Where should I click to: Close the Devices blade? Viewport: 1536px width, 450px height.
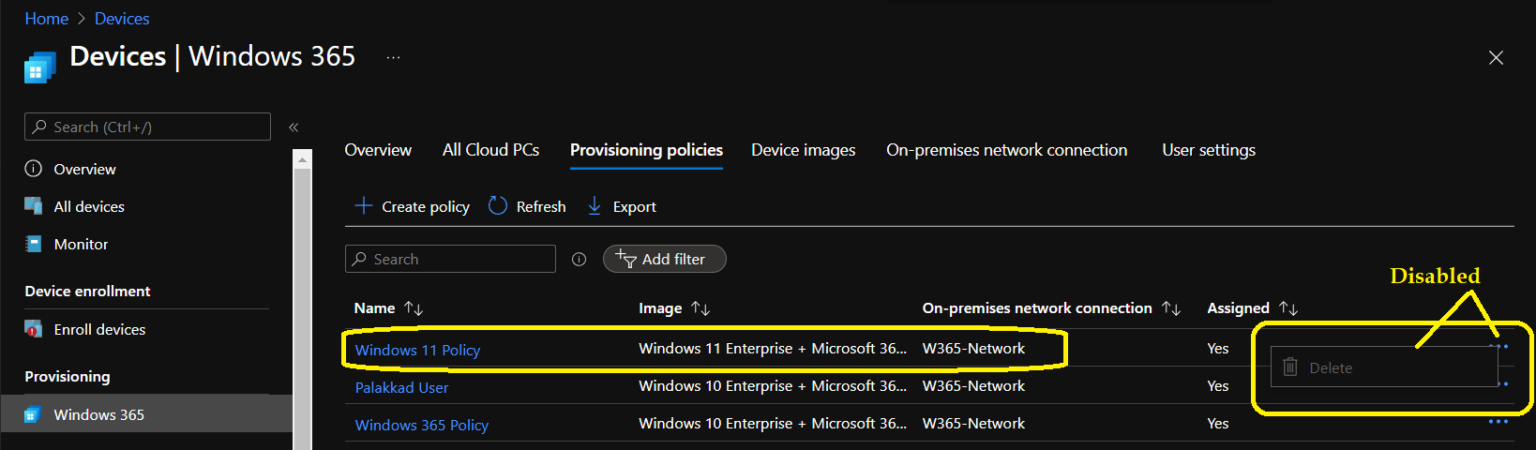click(1496, 58)
